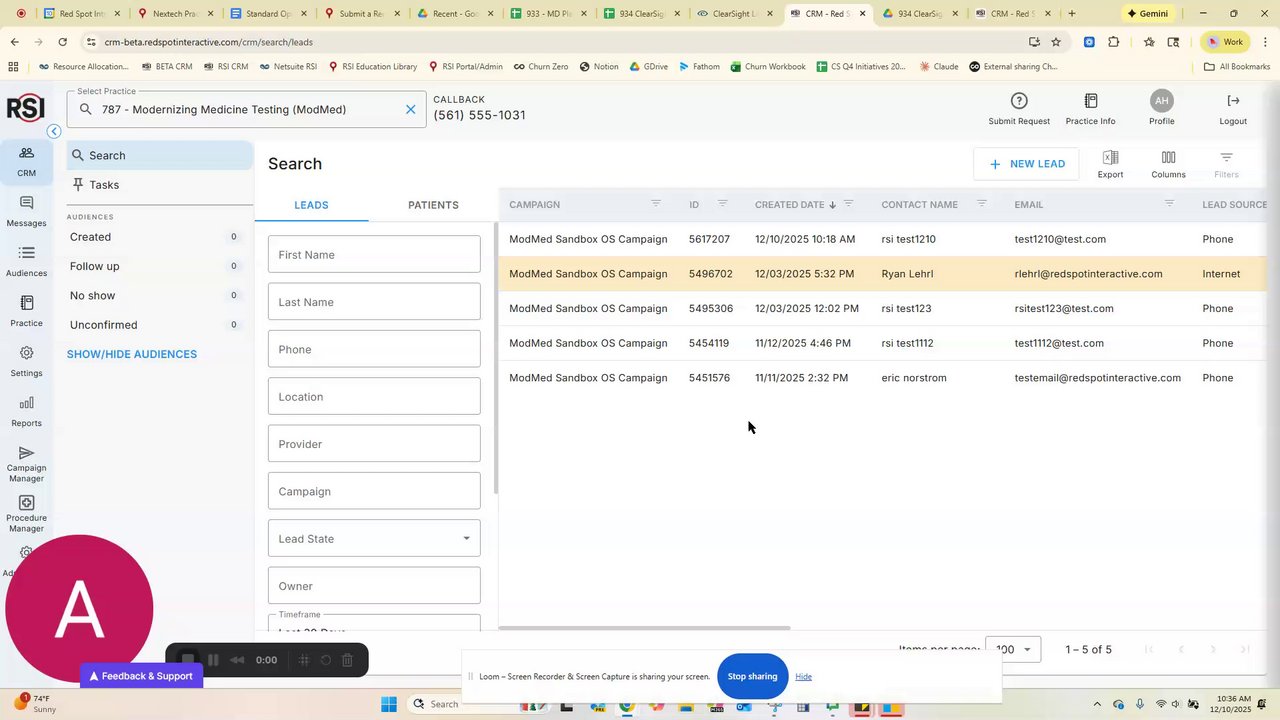Select Search in the side panel

(x=160, y=155)
